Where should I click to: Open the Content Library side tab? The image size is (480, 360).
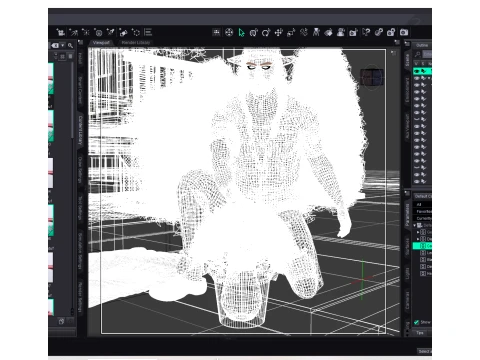pyautogui.click(x=80, y=130)
